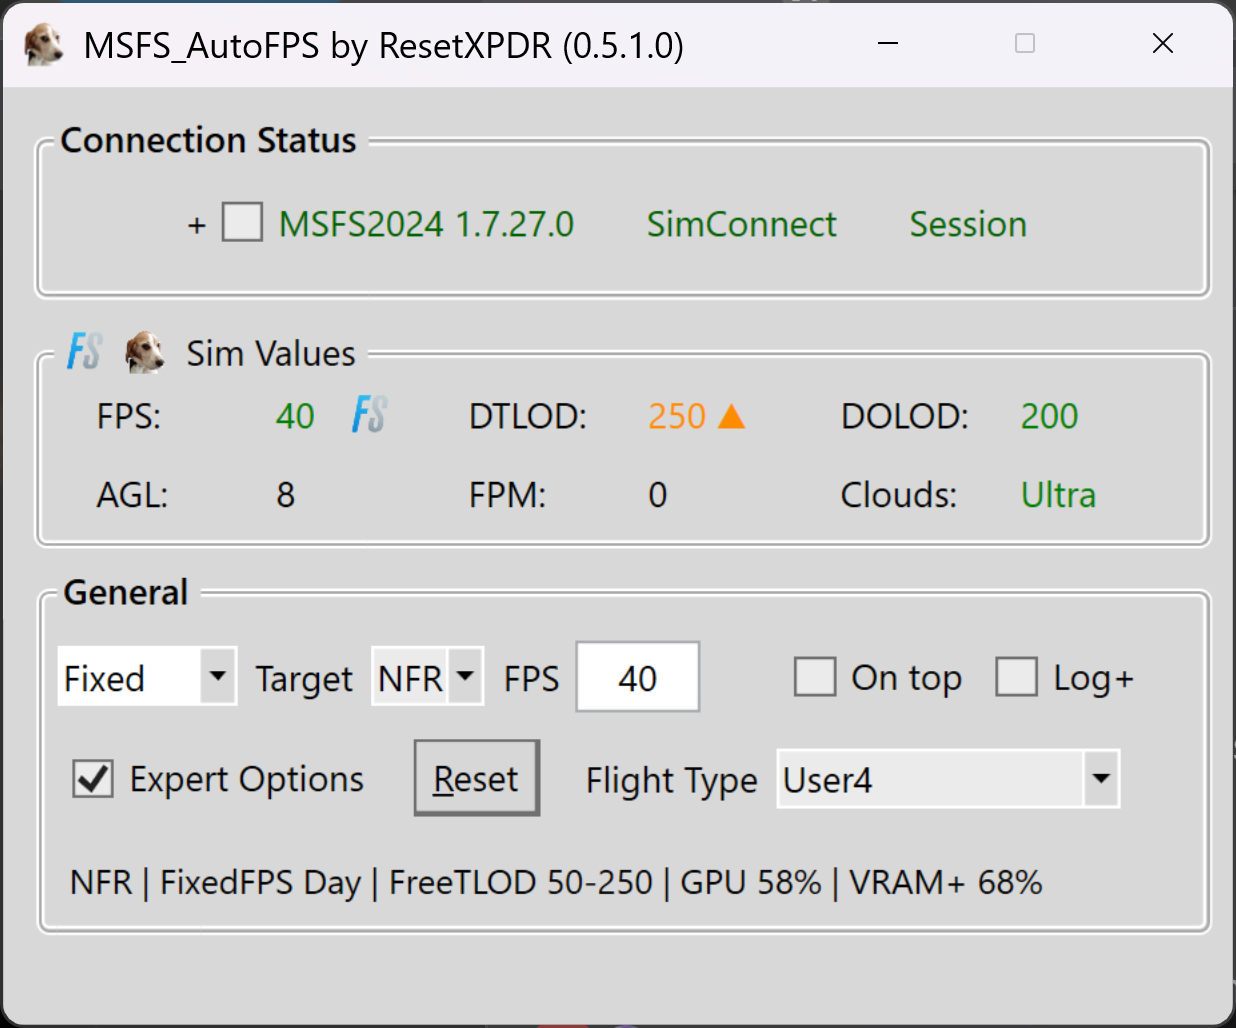1236x1028 pixels.
Task: Open the Target NFR dropdown
Action: (x=428, y=677)
